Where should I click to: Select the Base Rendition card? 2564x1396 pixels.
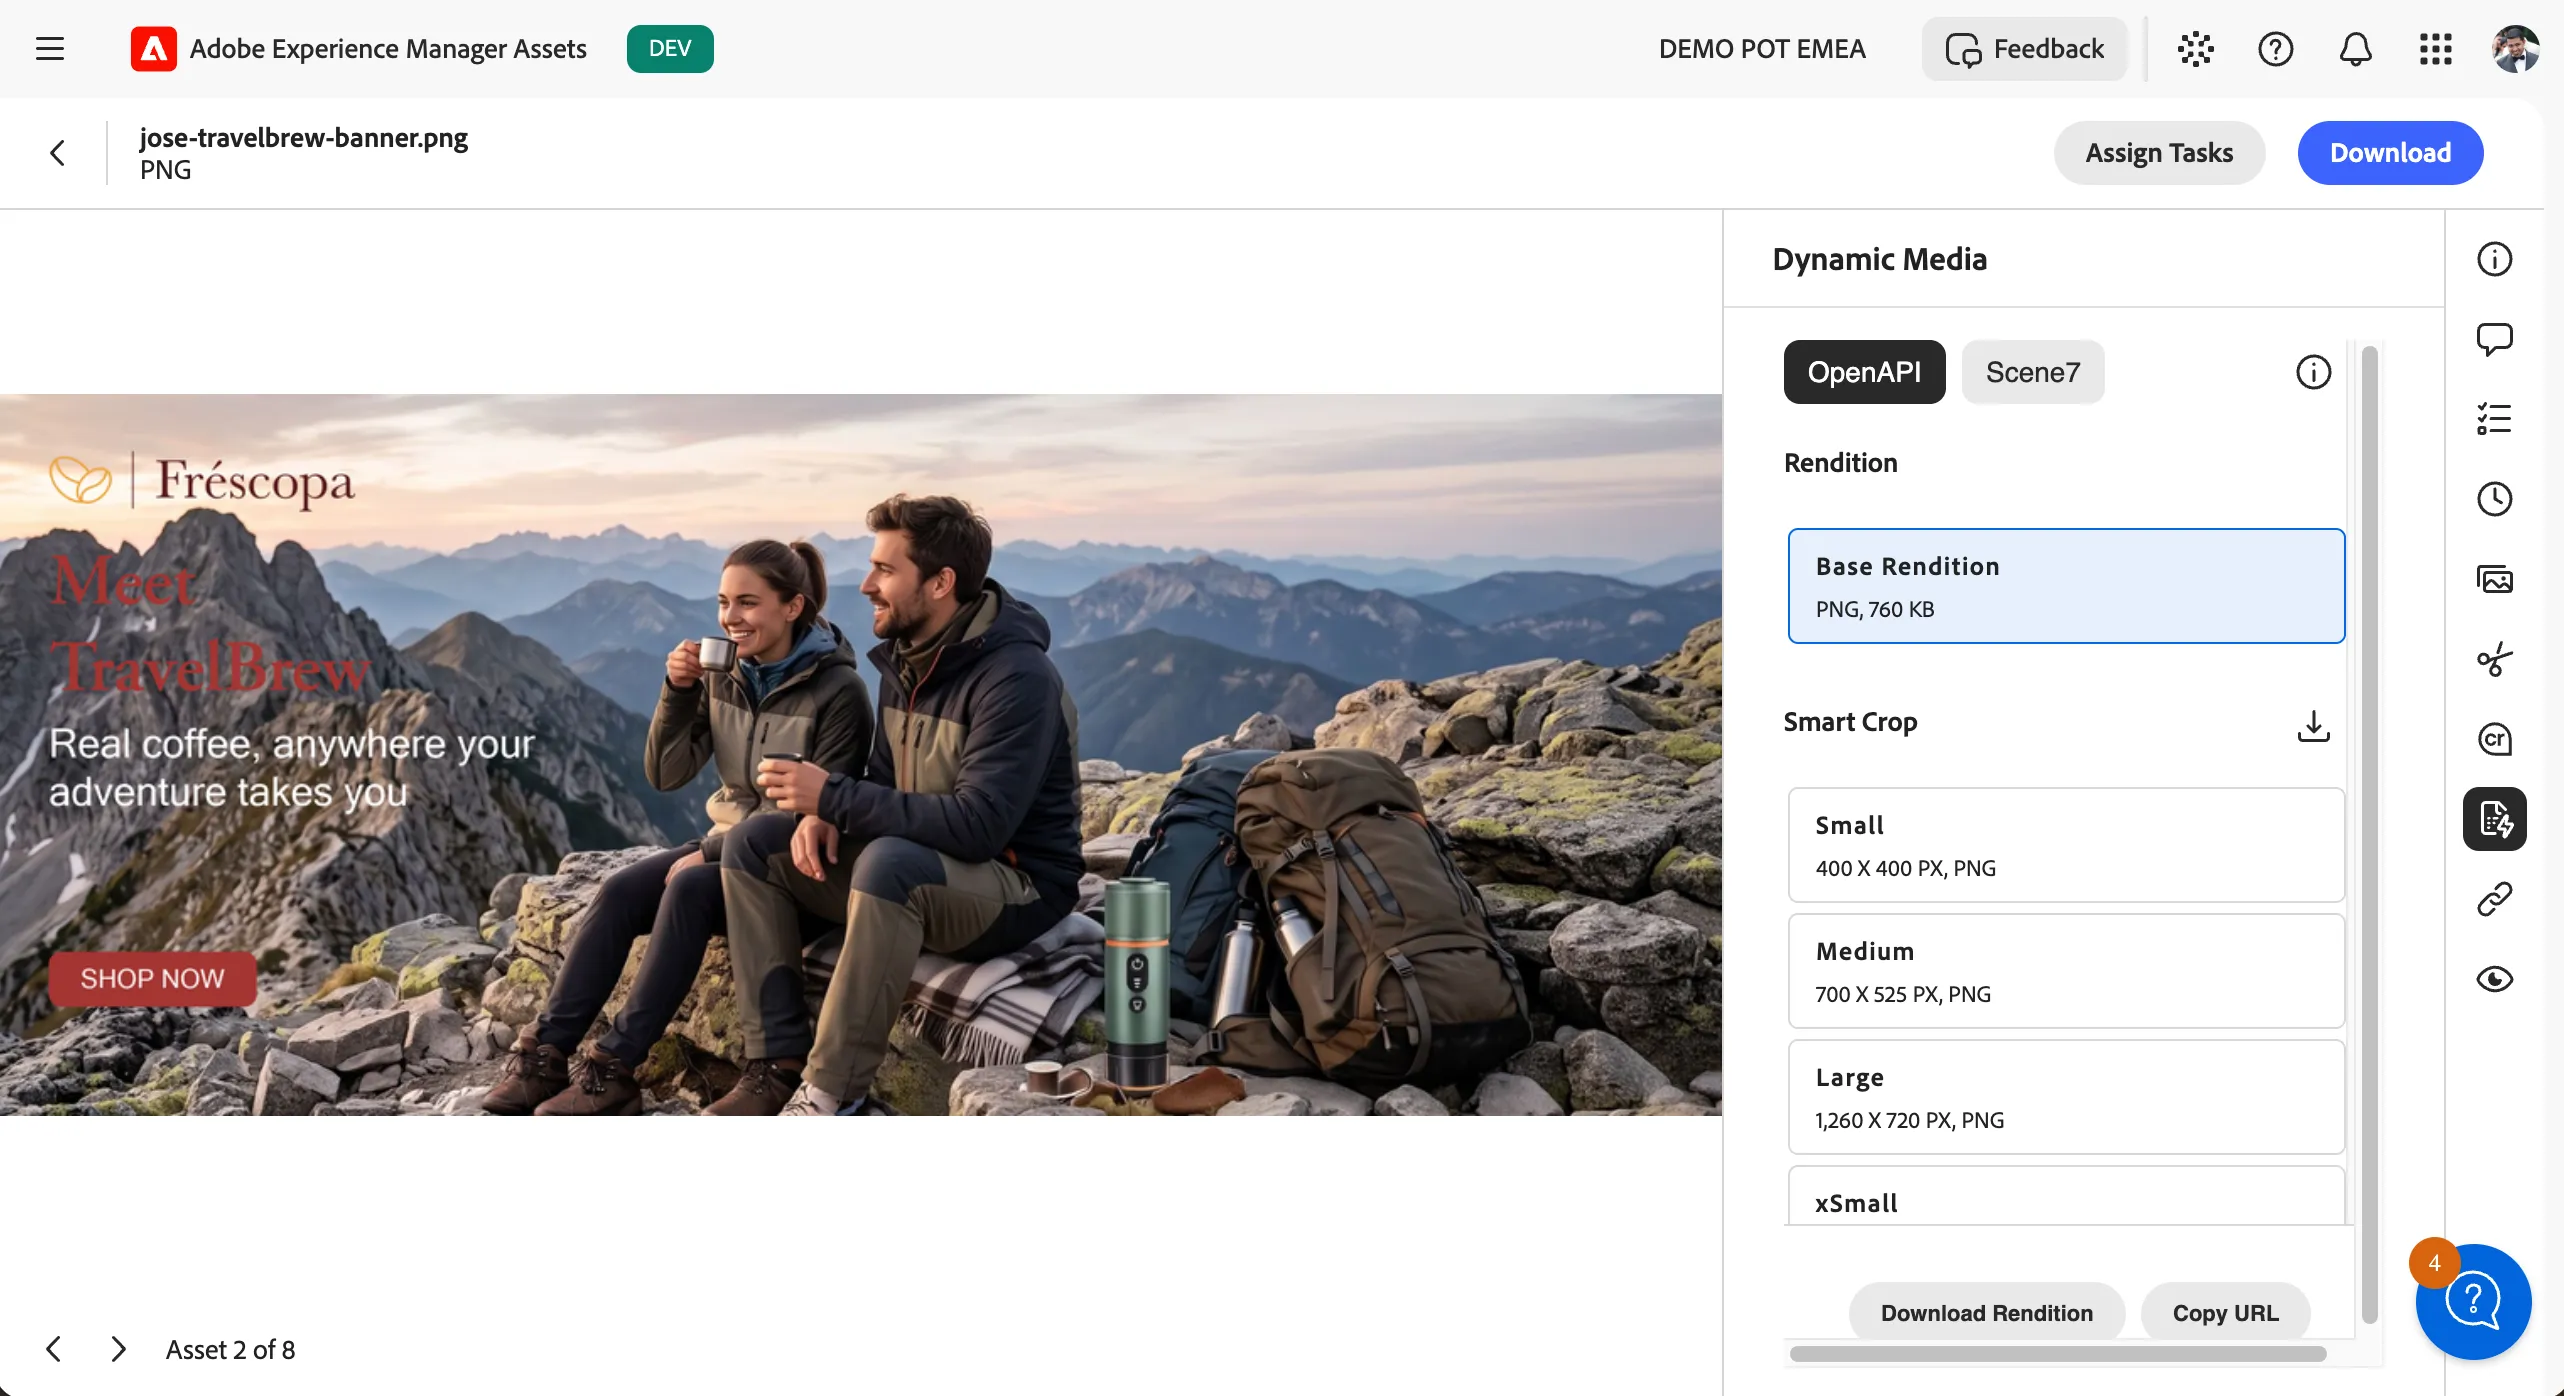click(2066, 586)
